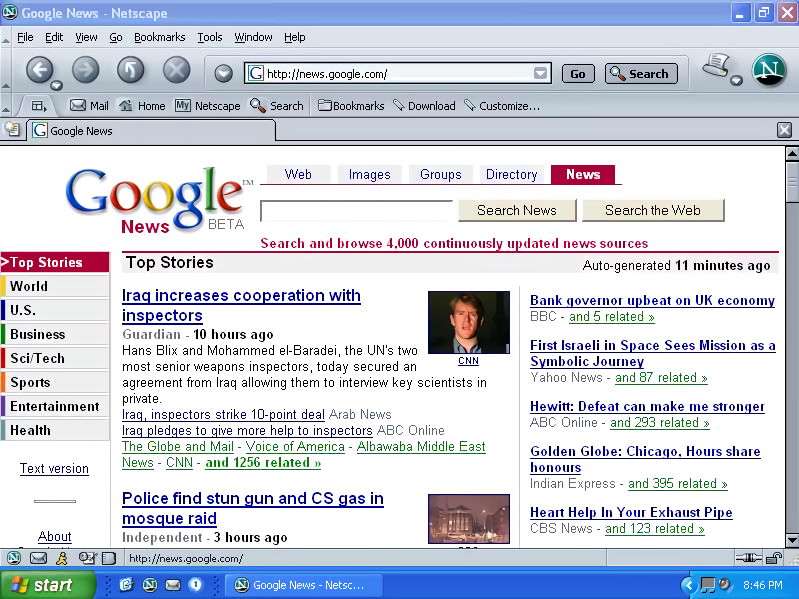This screenshot has width=799, height=599.
Task: Open the Help menu
Action: [295, 37]
